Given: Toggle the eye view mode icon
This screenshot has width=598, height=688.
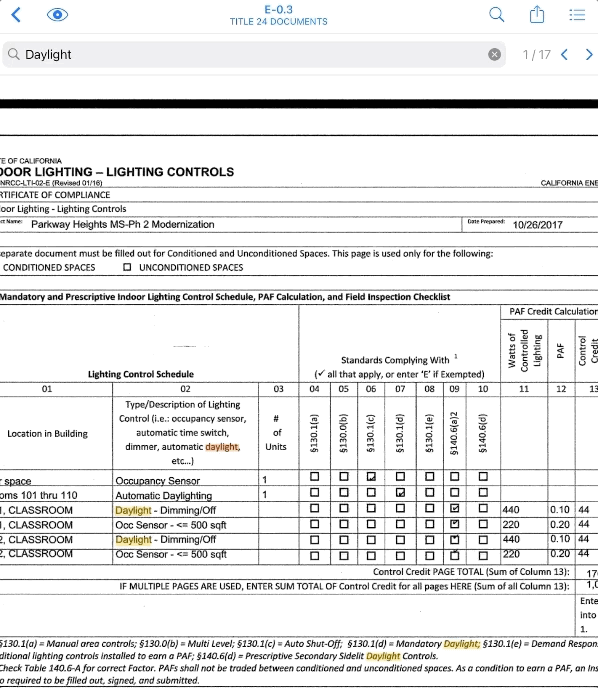Looking at the screenshot, I should tap(57, 14).
